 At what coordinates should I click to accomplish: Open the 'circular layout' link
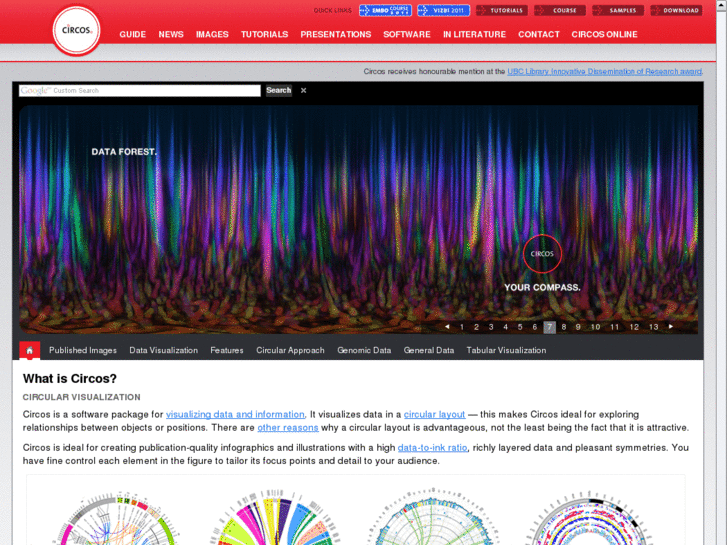point(434,414)
